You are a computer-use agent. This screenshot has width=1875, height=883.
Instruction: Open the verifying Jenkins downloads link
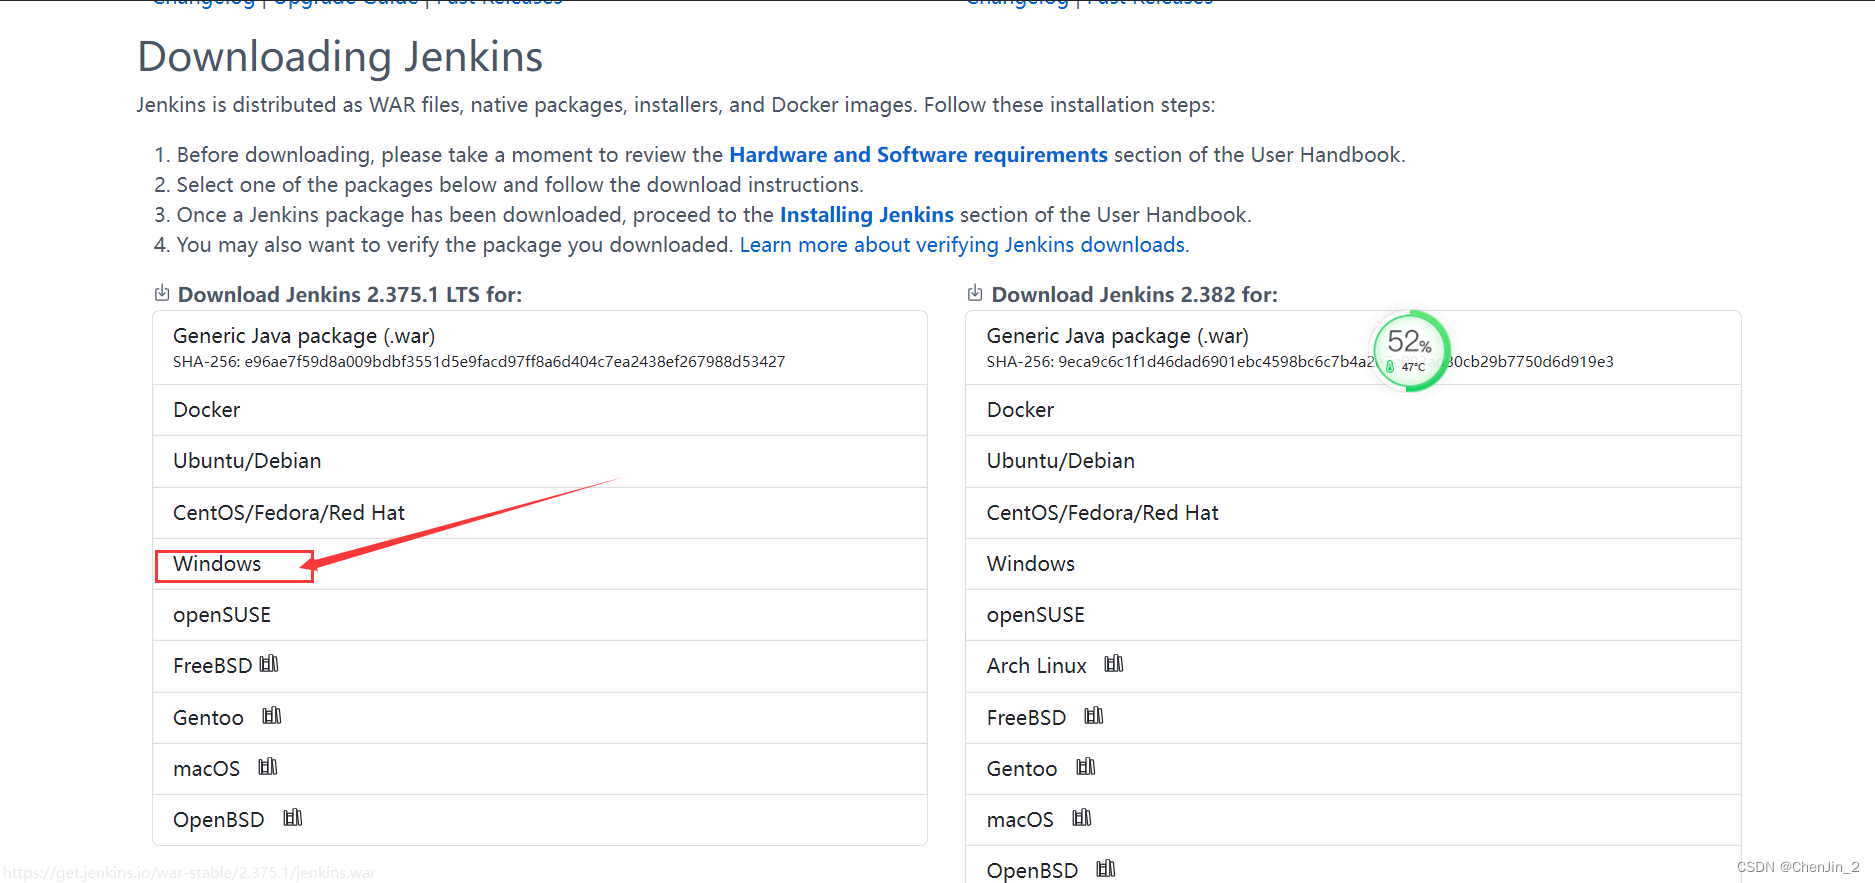tap(964, 245)
